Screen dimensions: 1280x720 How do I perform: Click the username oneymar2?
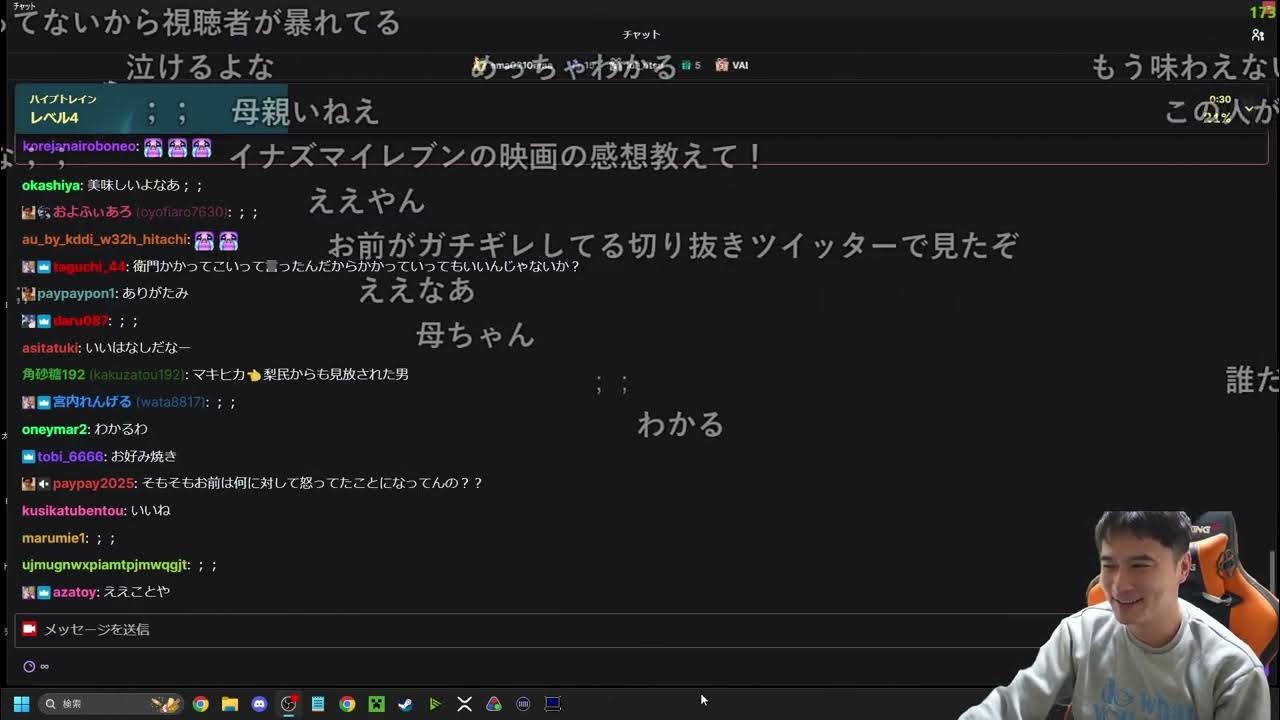55,429
